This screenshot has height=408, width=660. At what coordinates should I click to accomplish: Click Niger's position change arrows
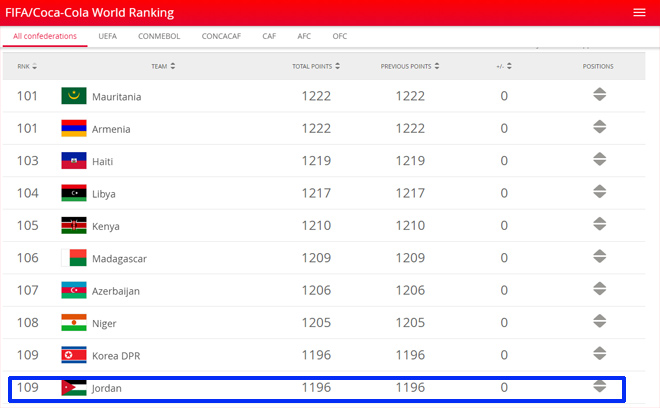(599, 322)
